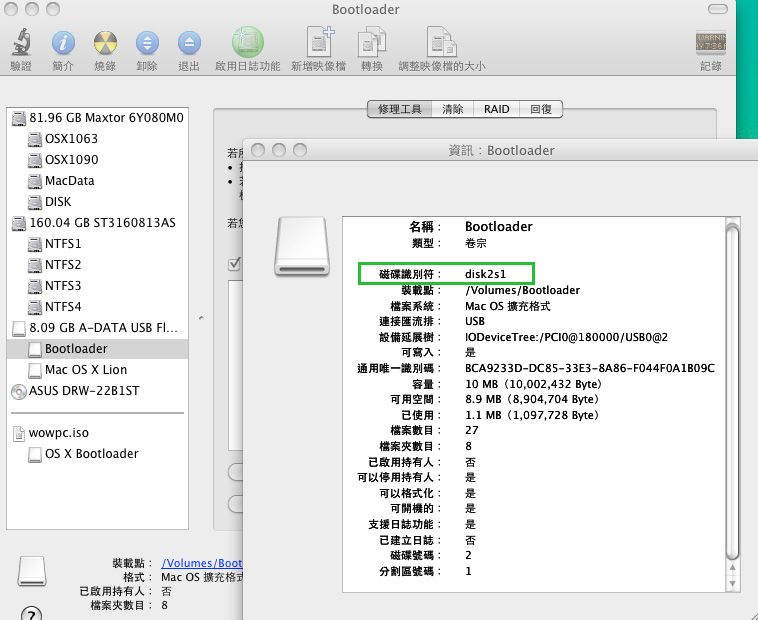Click the available space 8.9 MB value
Viewport: 758px width, 620px height.
532,399
